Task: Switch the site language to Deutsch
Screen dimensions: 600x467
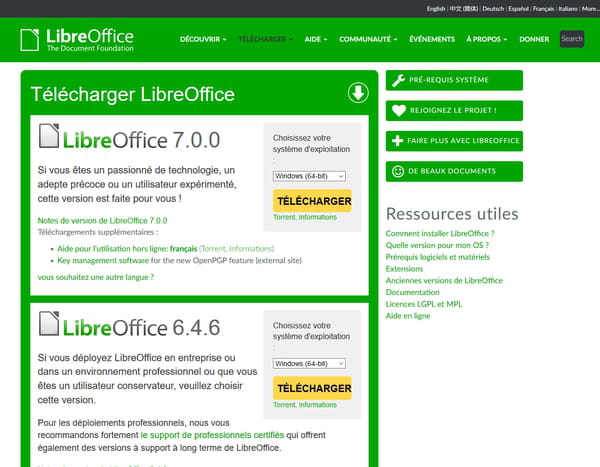Action: click(493, 8)
